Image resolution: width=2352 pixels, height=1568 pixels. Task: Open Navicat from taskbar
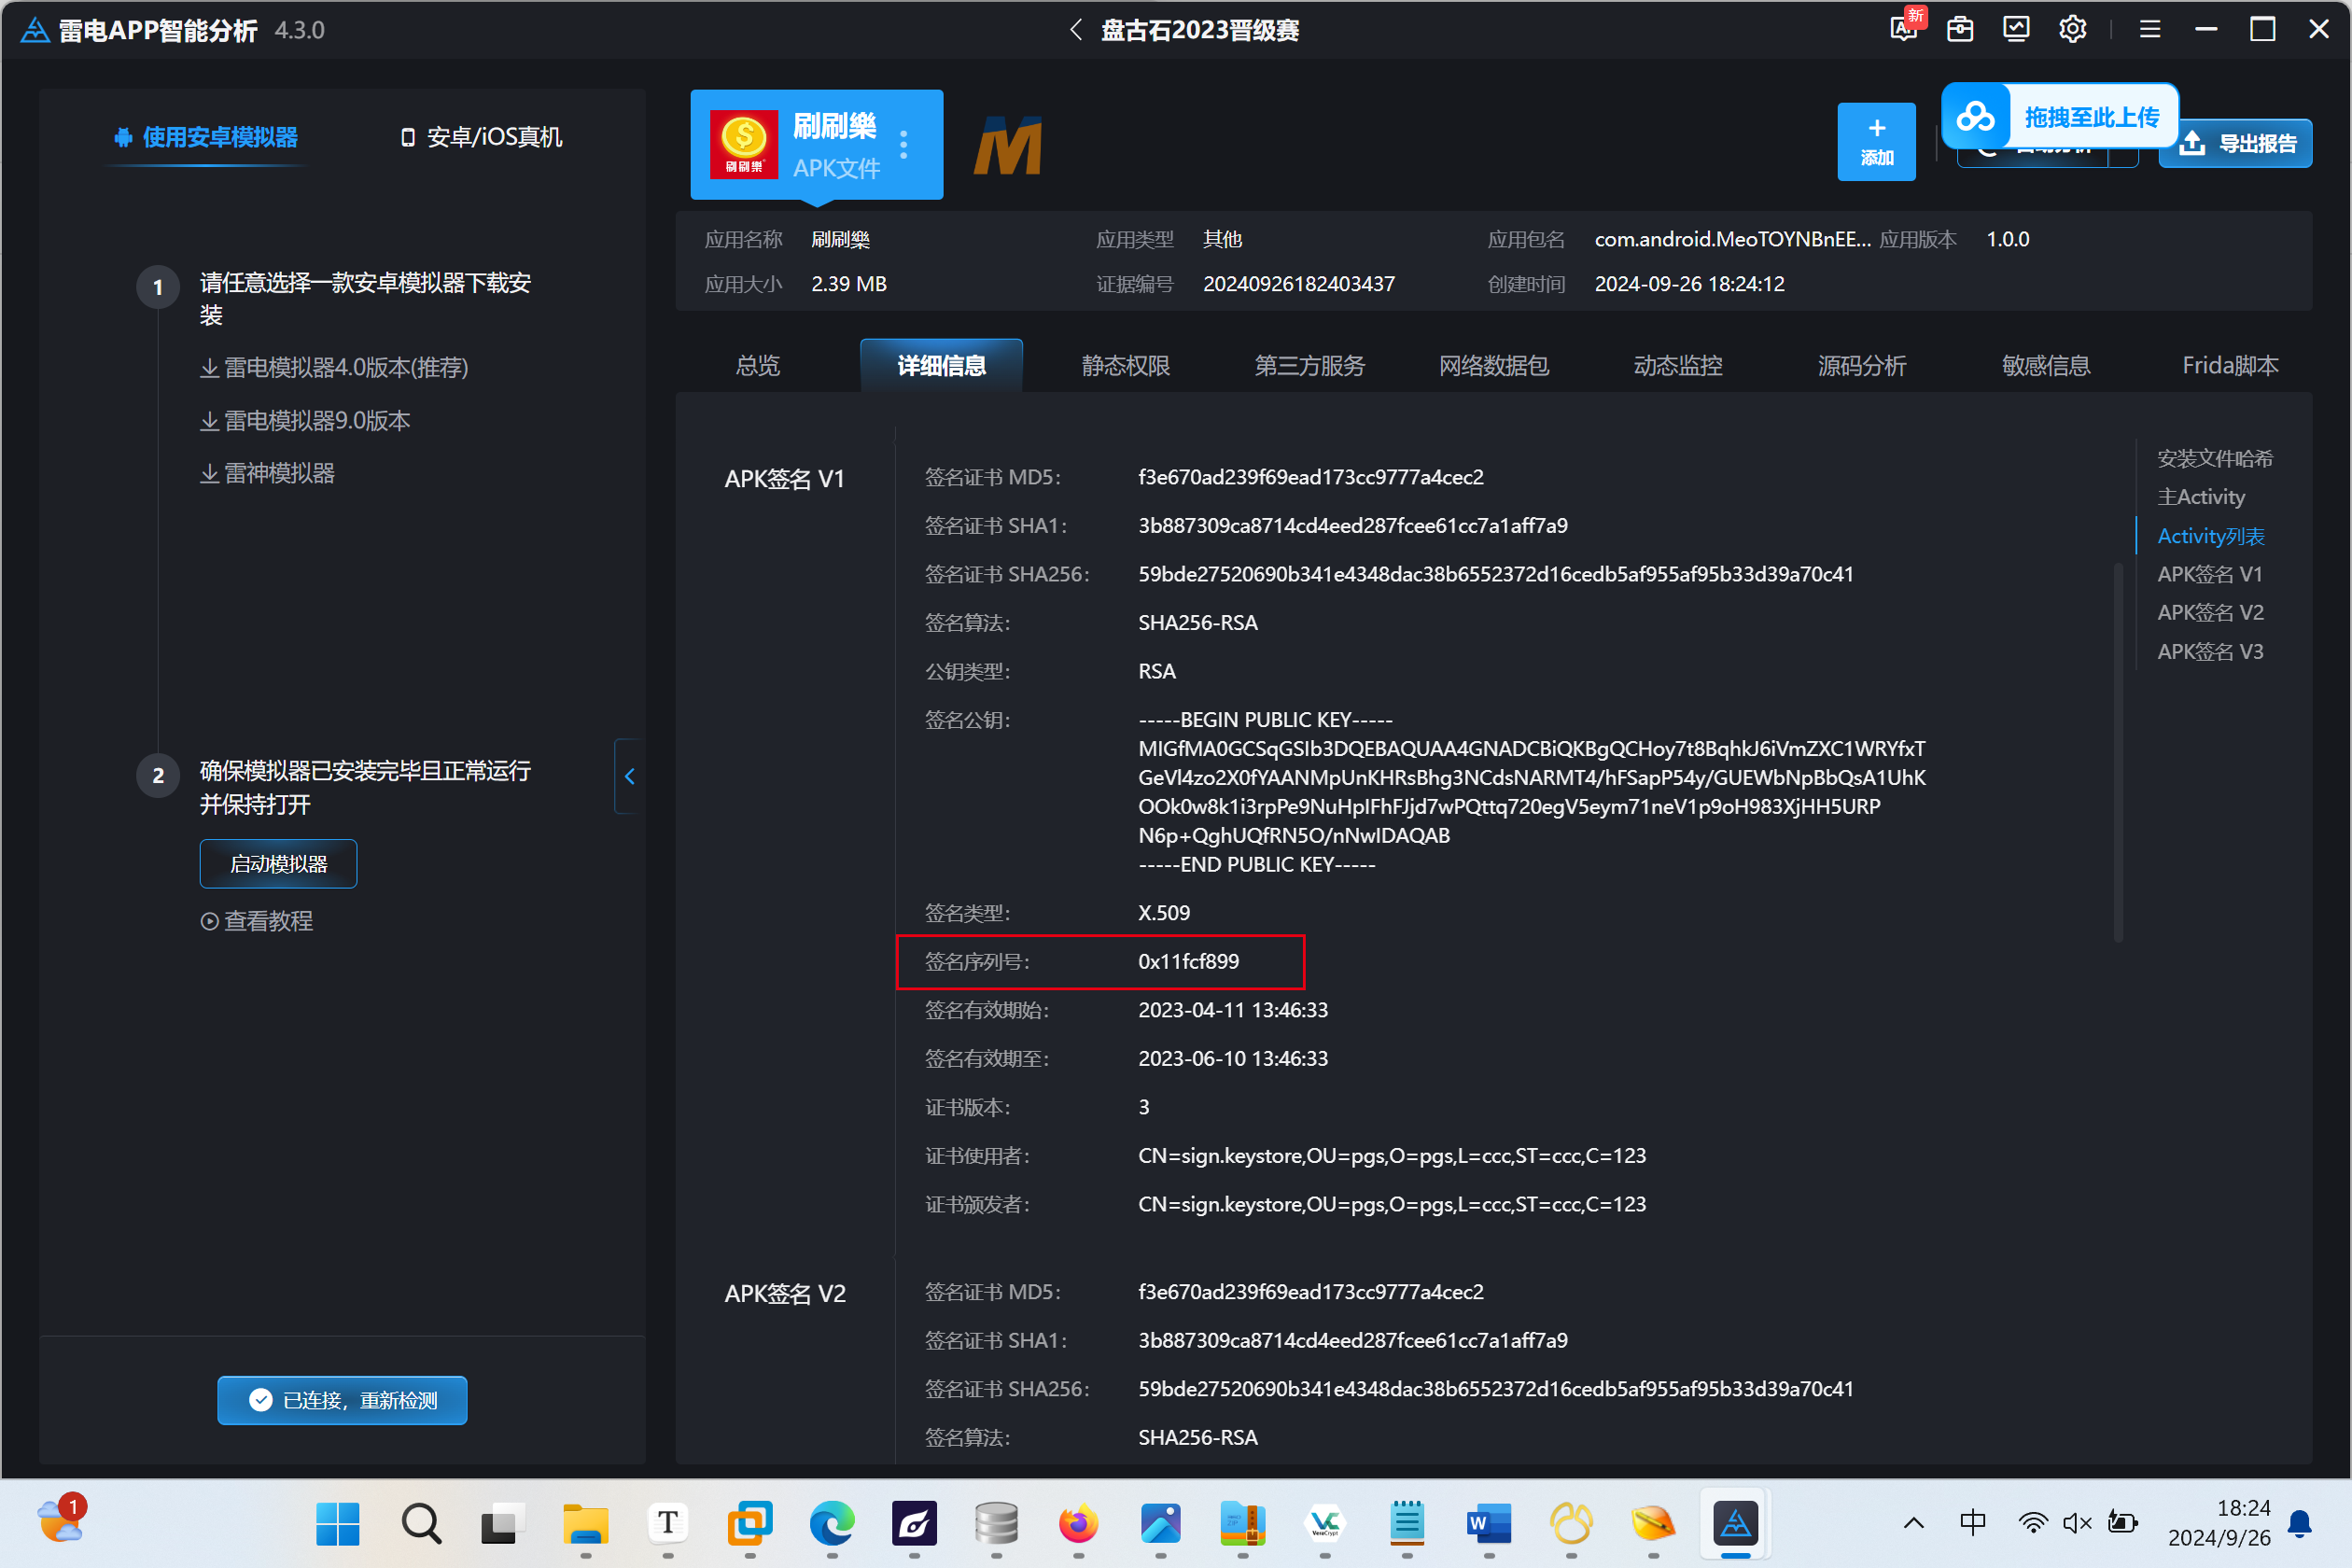coord(1571,1524)
